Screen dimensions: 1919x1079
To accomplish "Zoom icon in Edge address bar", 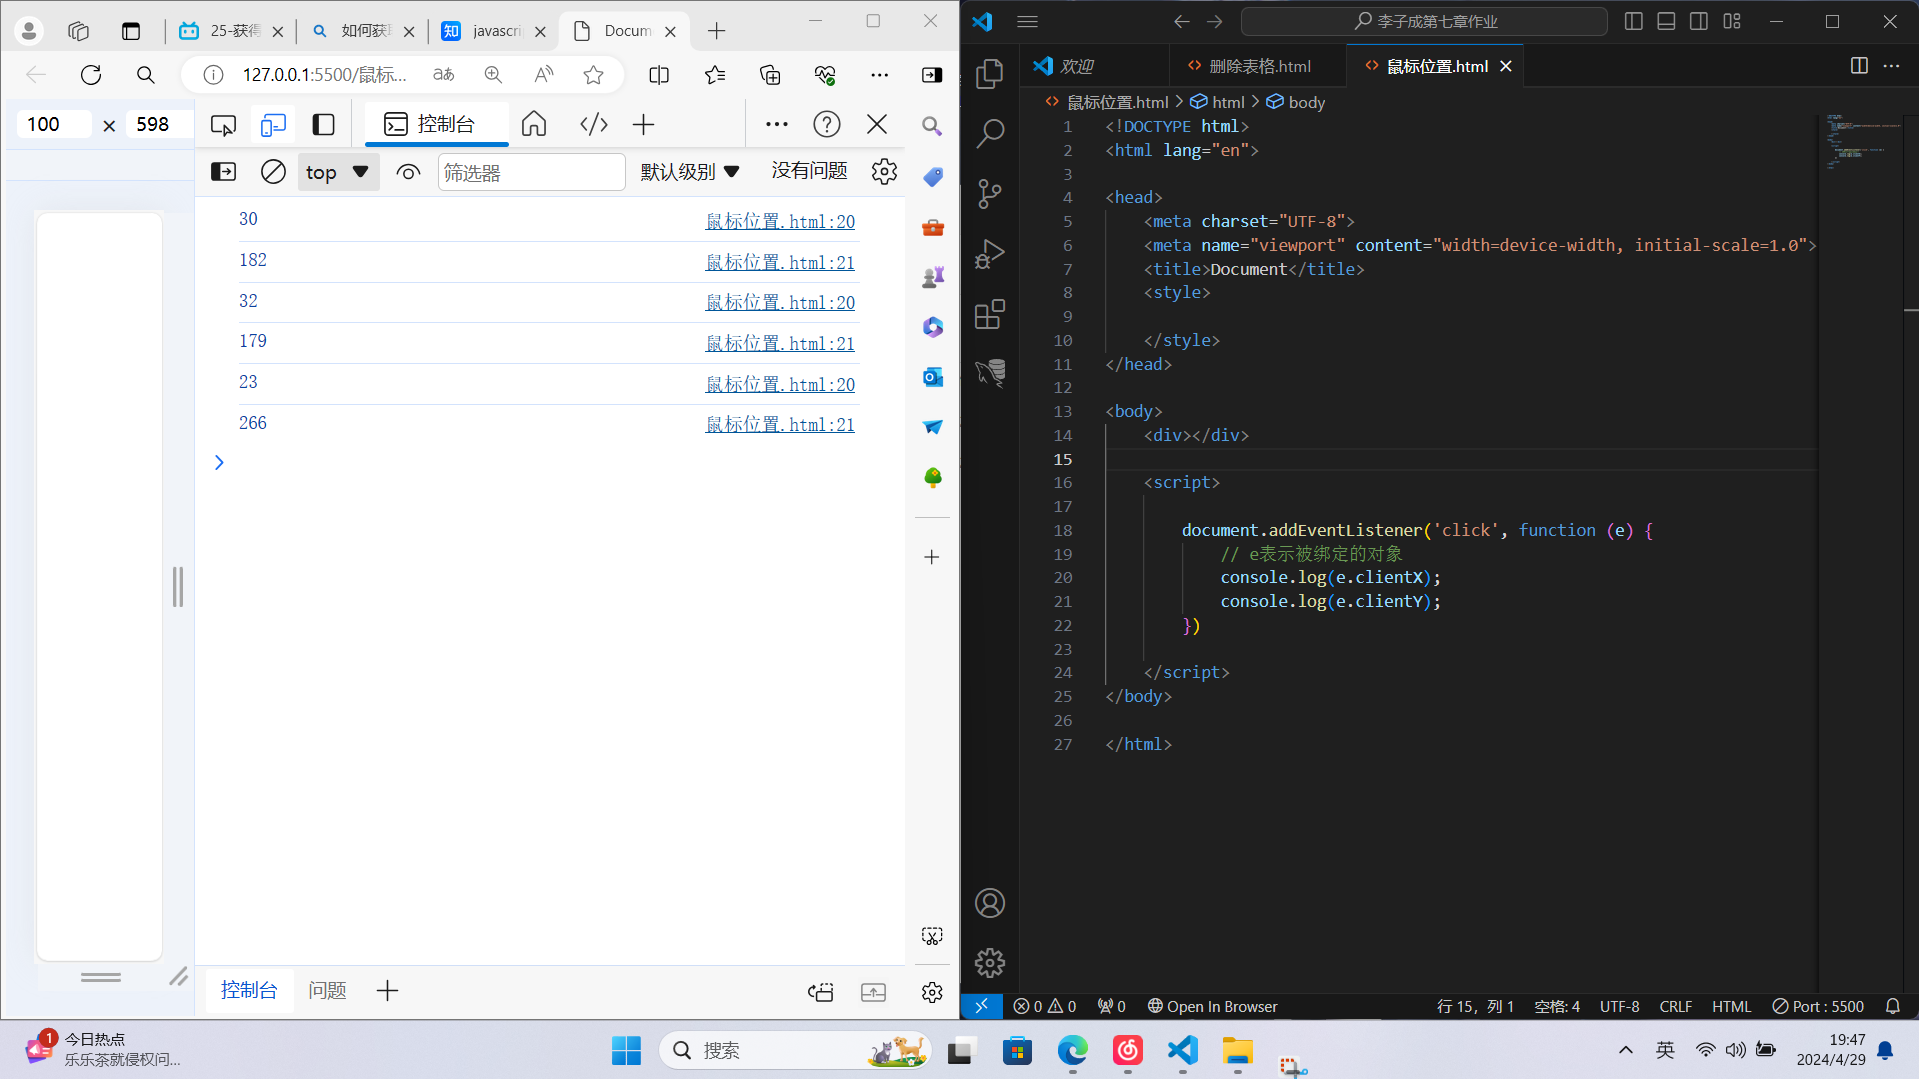I will click(x=493, y=75).
